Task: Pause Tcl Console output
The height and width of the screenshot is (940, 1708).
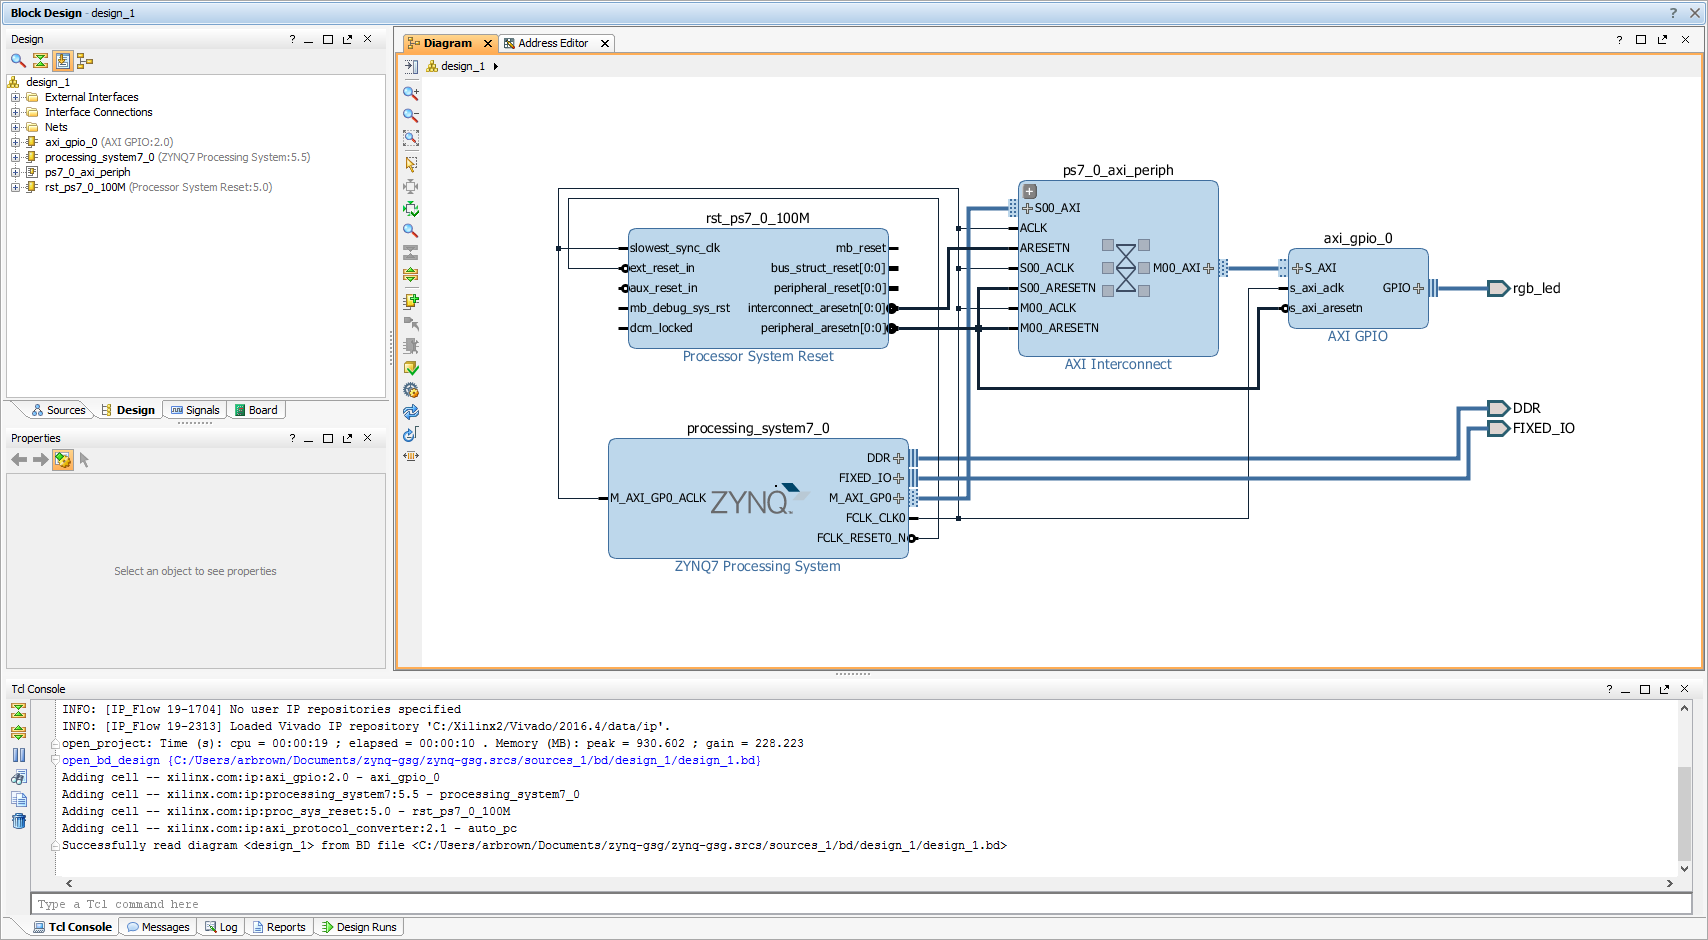Action: (19, 755)
